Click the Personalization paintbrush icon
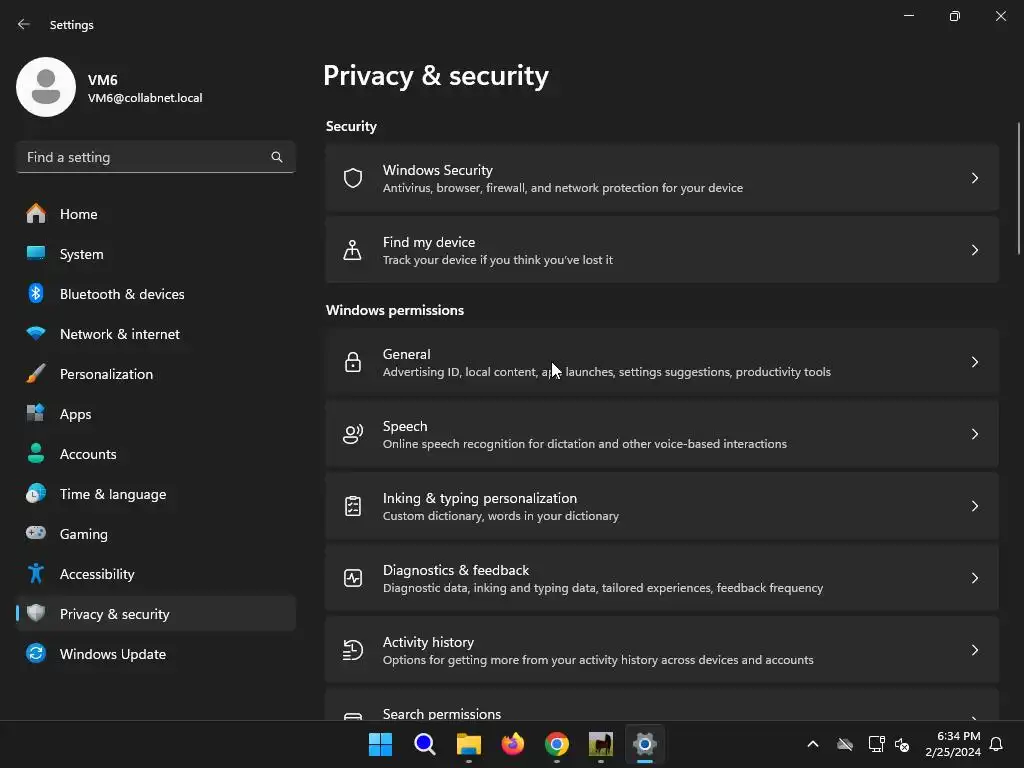 (36, 374)
